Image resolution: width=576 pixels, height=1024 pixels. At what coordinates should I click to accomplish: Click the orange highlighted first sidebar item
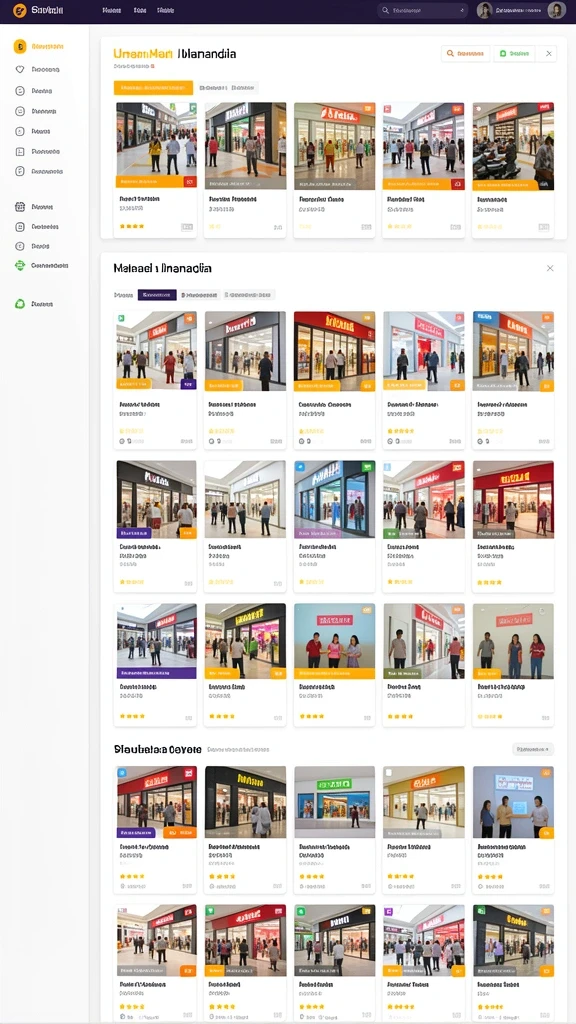[x=39, y=46]
